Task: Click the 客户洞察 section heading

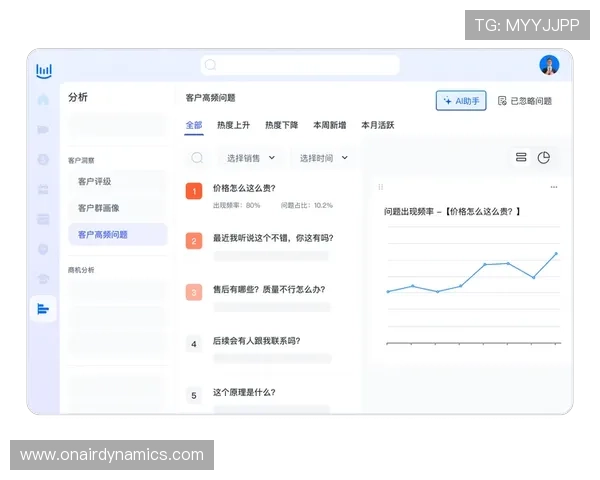Action: (x=81, y=160)
